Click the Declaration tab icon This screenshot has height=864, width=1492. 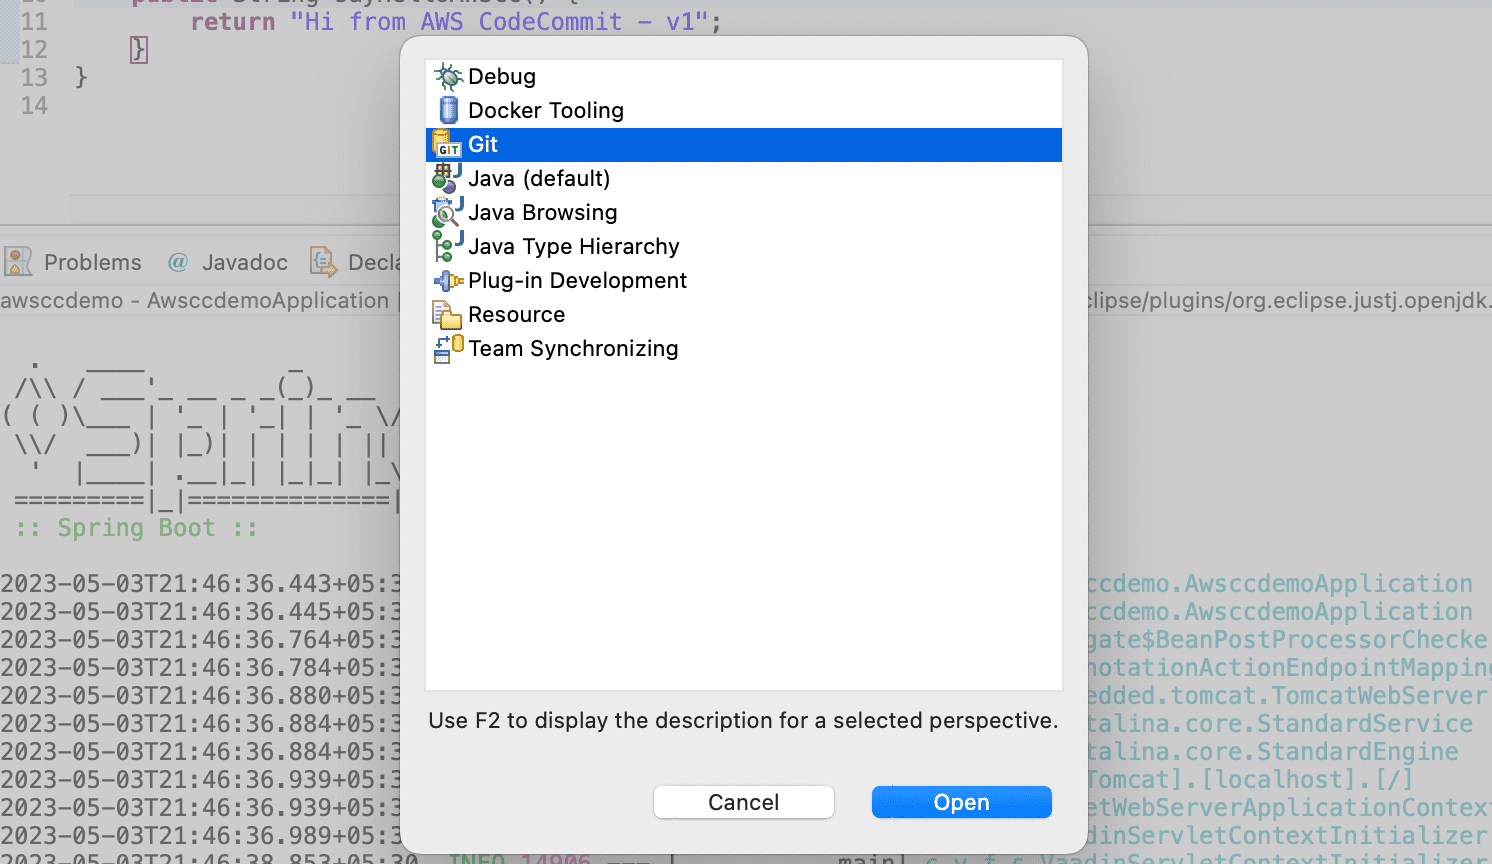pos(323,262)
